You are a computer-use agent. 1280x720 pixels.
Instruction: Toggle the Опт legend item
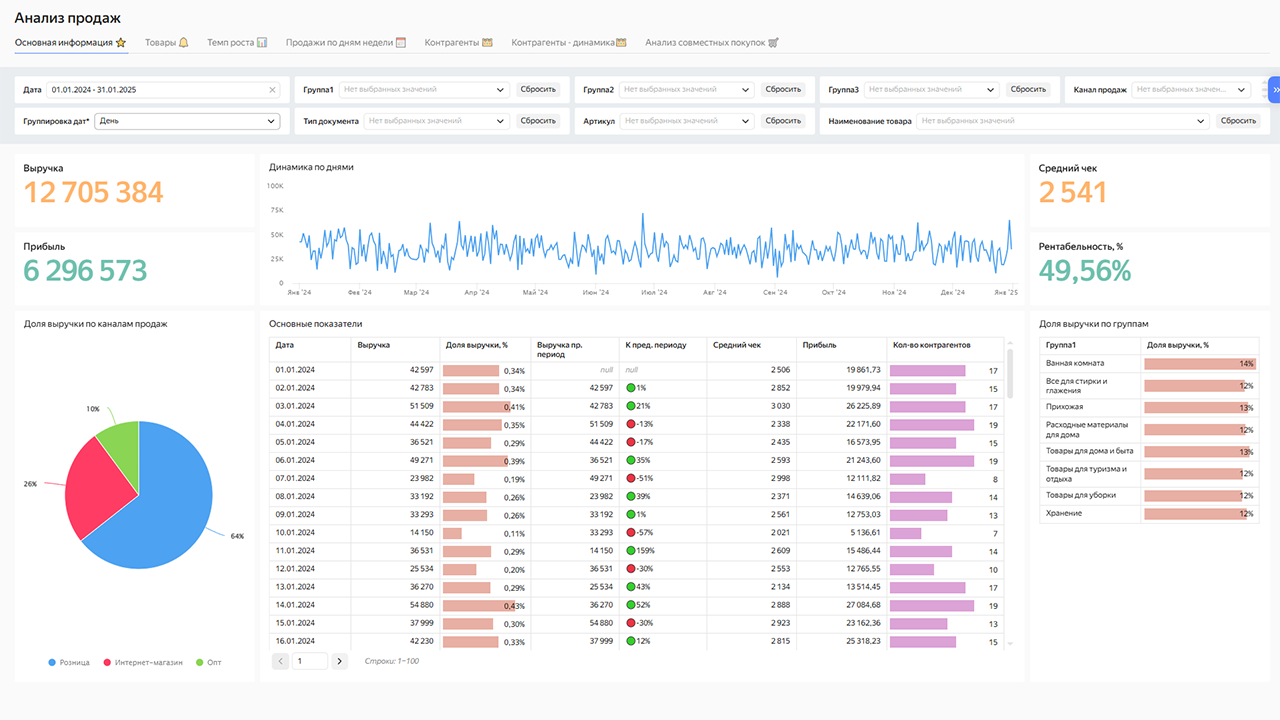point(208,662)
